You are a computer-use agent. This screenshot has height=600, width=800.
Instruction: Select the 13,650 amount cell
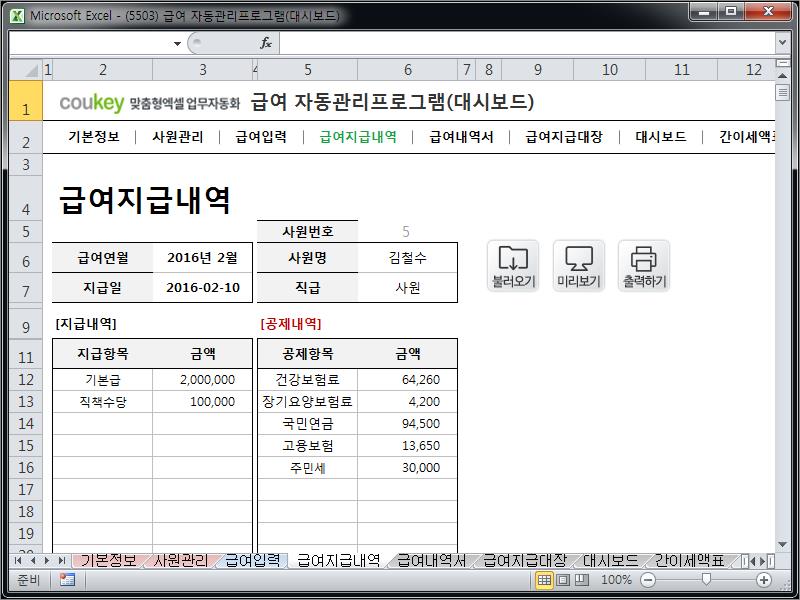[407, 445]
